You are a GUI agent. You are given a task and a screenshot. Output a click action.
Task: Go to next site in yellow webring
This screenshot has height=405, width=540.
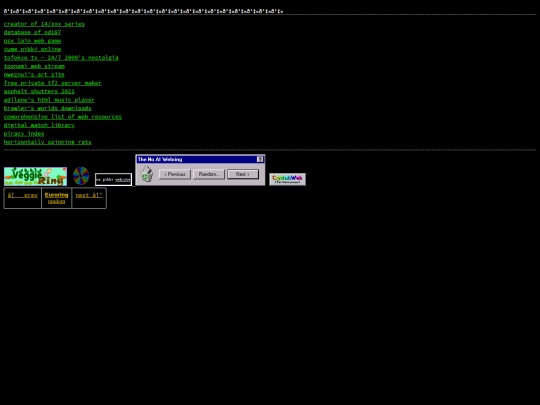pos(89,195)
